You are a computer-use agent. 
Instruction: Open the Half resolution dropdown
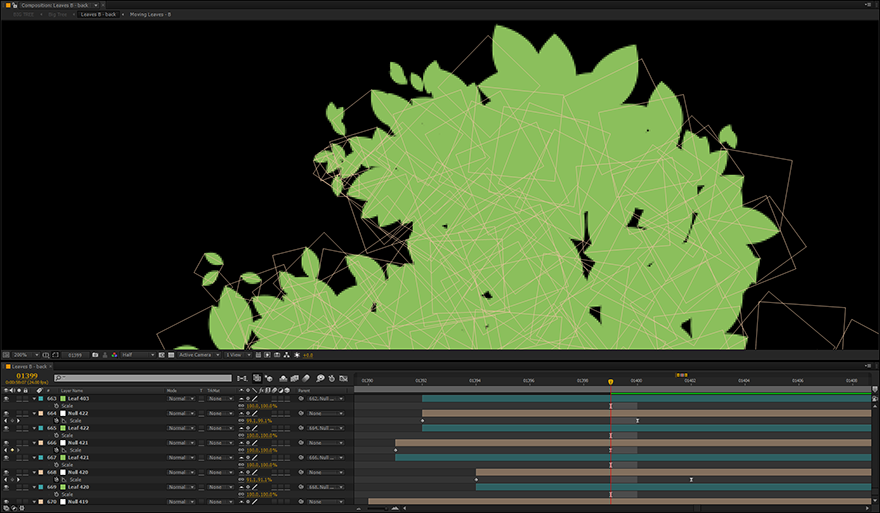pos(138,355)
